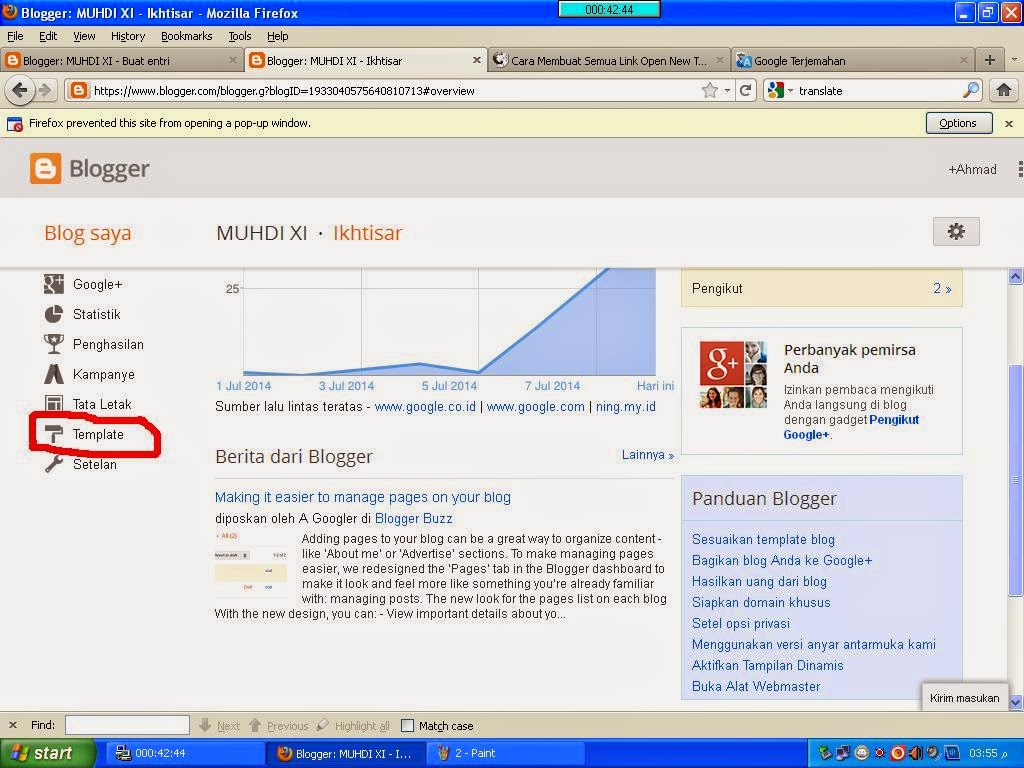Open Google+ sidebar item icon
The image size is (1024, 768).
(54, 284)
